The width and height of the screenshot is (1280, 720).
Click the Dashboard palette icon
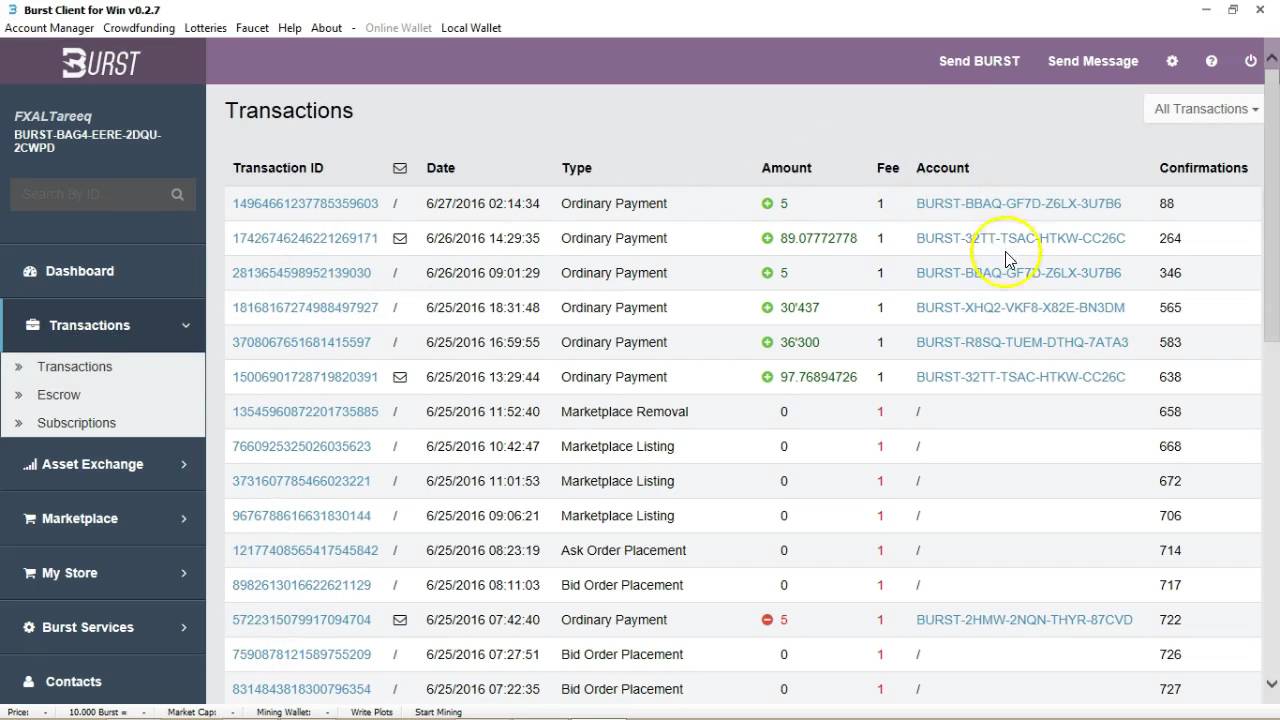[x=29, y=271]
